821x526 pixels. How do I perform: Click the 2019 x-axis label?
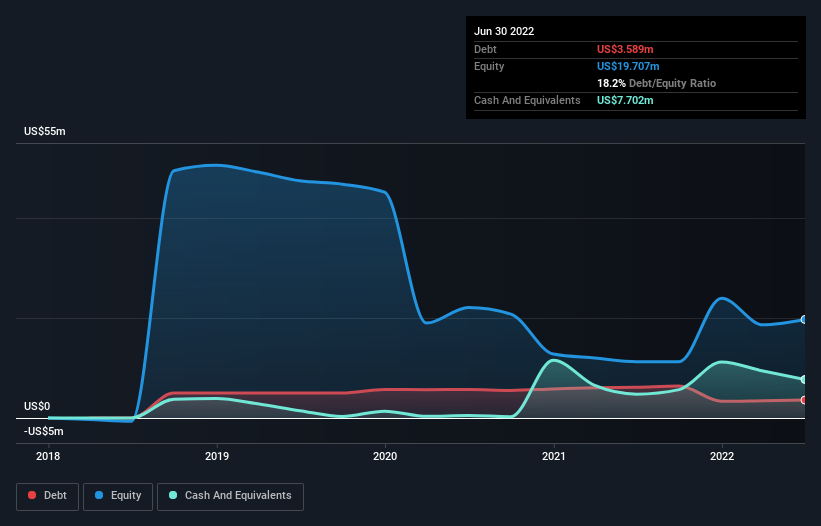(x=217, y=456)
